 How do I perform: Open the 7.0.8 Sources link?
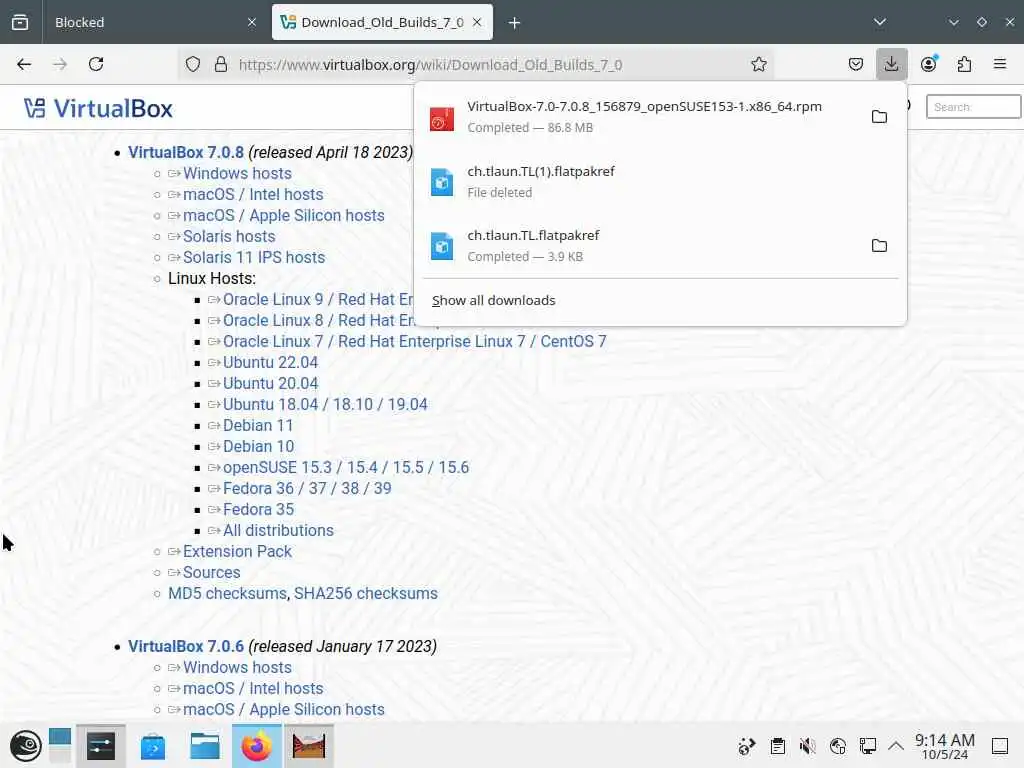pos(212,572)
